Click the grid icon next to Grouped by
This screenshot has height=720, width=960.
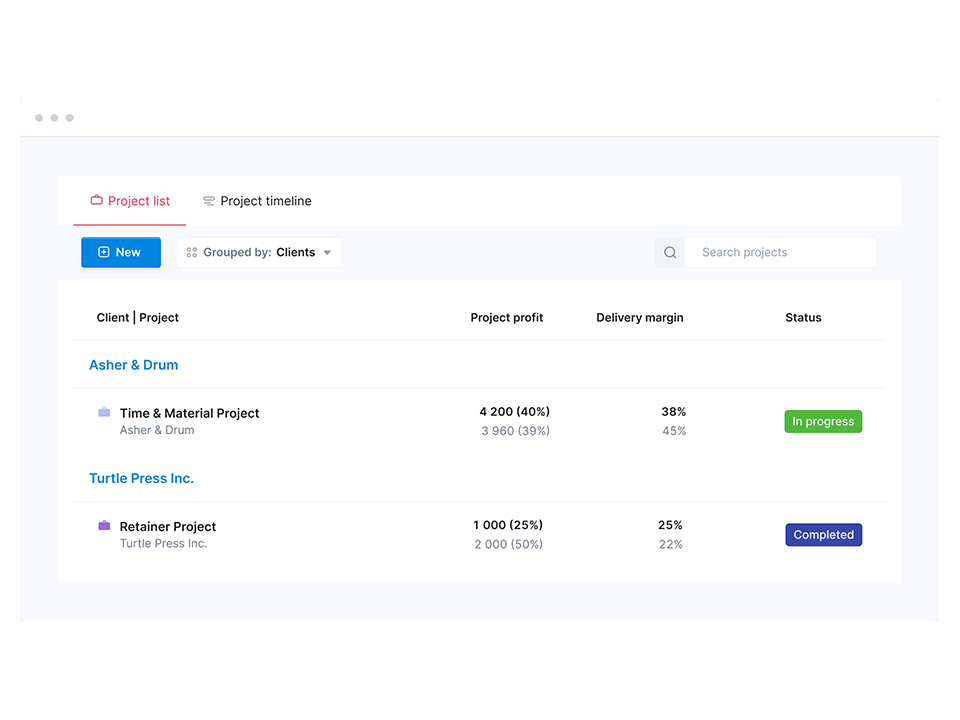click(192, 253)
